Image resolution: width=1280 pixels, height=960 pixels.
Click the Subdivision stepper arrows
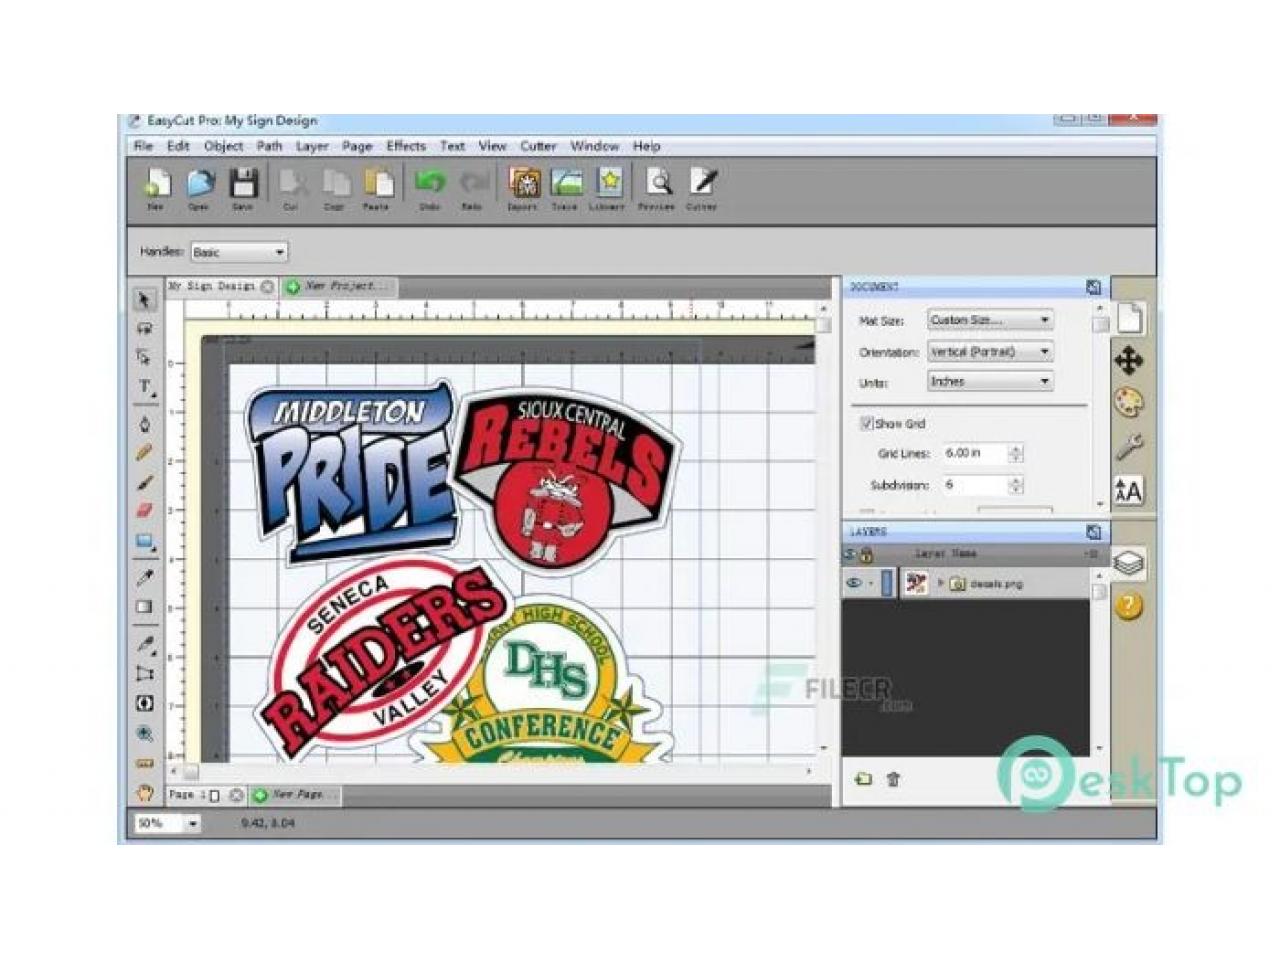click(1016, 485)
